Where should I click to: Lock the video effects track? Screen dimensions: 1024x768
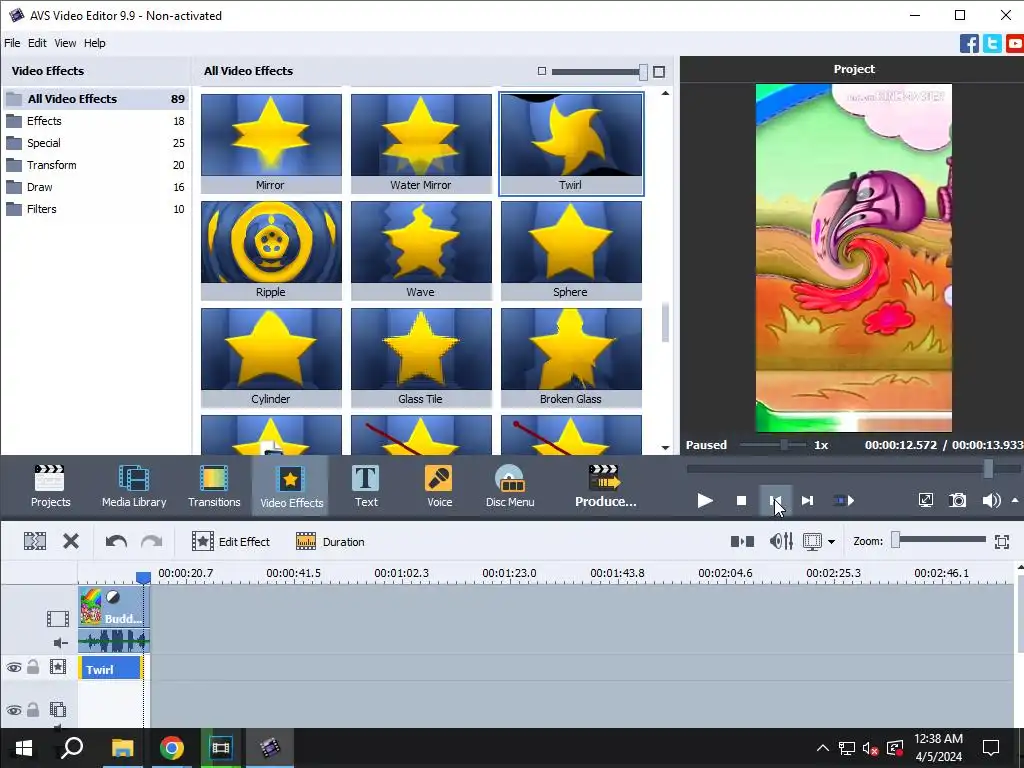[x=33, y=667]
